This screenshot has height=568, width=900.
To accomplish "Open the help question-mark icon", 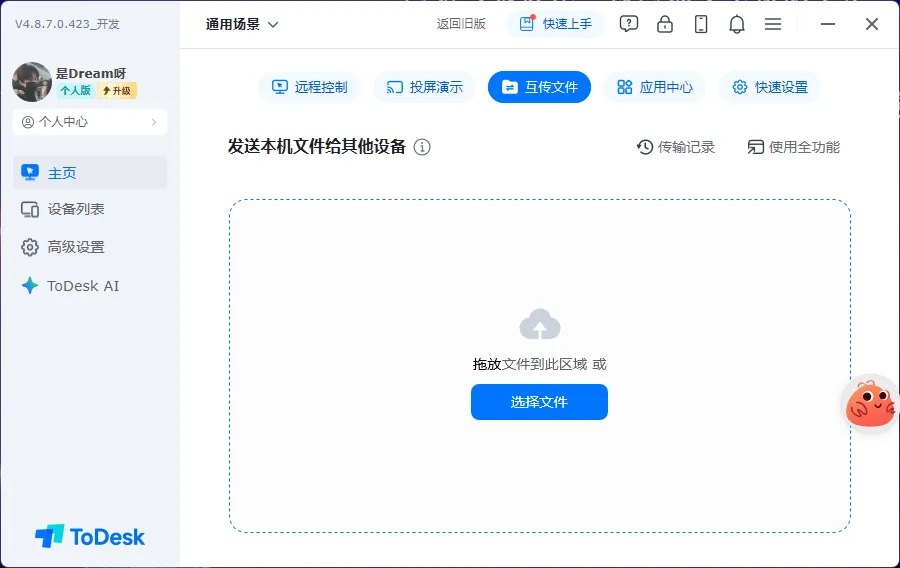I will 629,24.
